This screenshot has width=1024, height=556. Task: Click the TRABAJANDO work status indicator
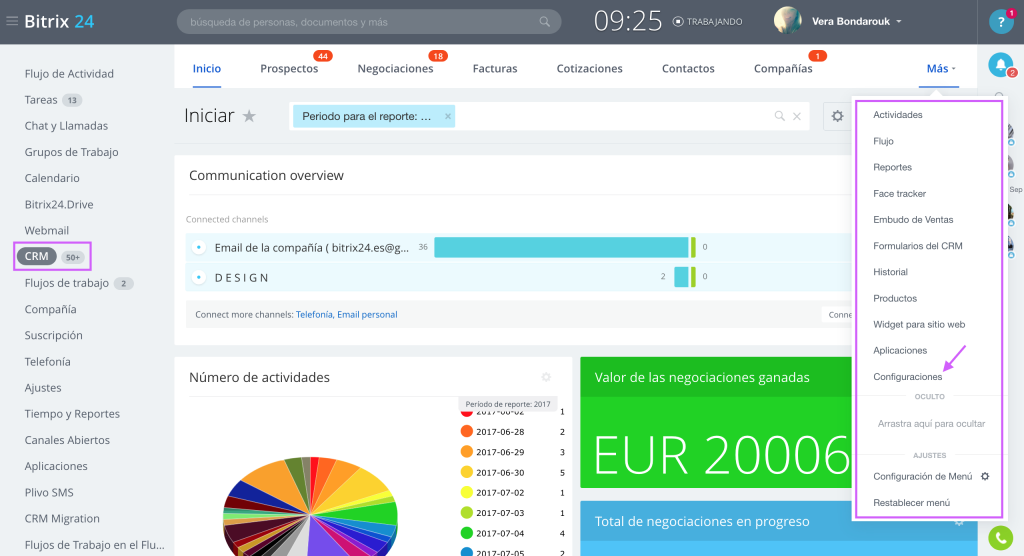tap(707, 22)
